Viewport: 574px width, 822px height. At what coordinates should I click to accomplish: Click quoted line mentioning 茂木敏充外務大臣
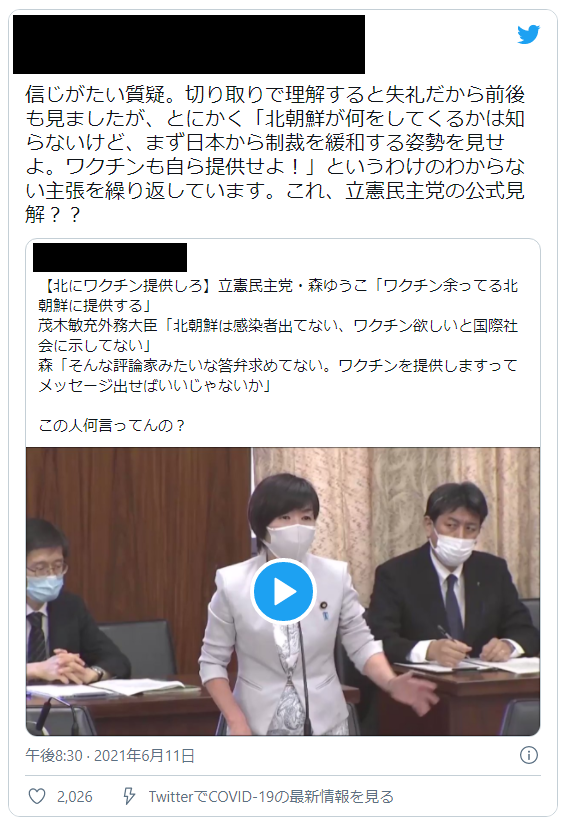pyautogui.click(x=278, y=336)
